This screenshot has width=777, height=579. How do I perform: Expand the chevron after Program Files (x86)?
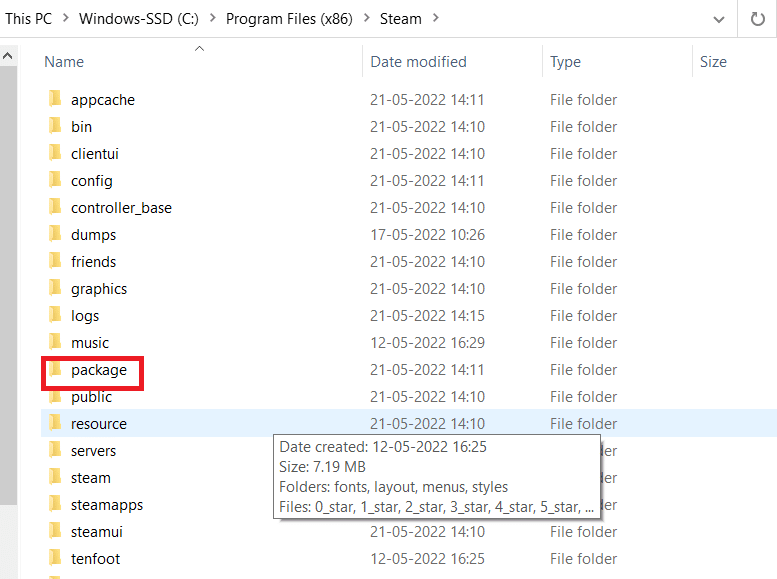pos(367,18)
